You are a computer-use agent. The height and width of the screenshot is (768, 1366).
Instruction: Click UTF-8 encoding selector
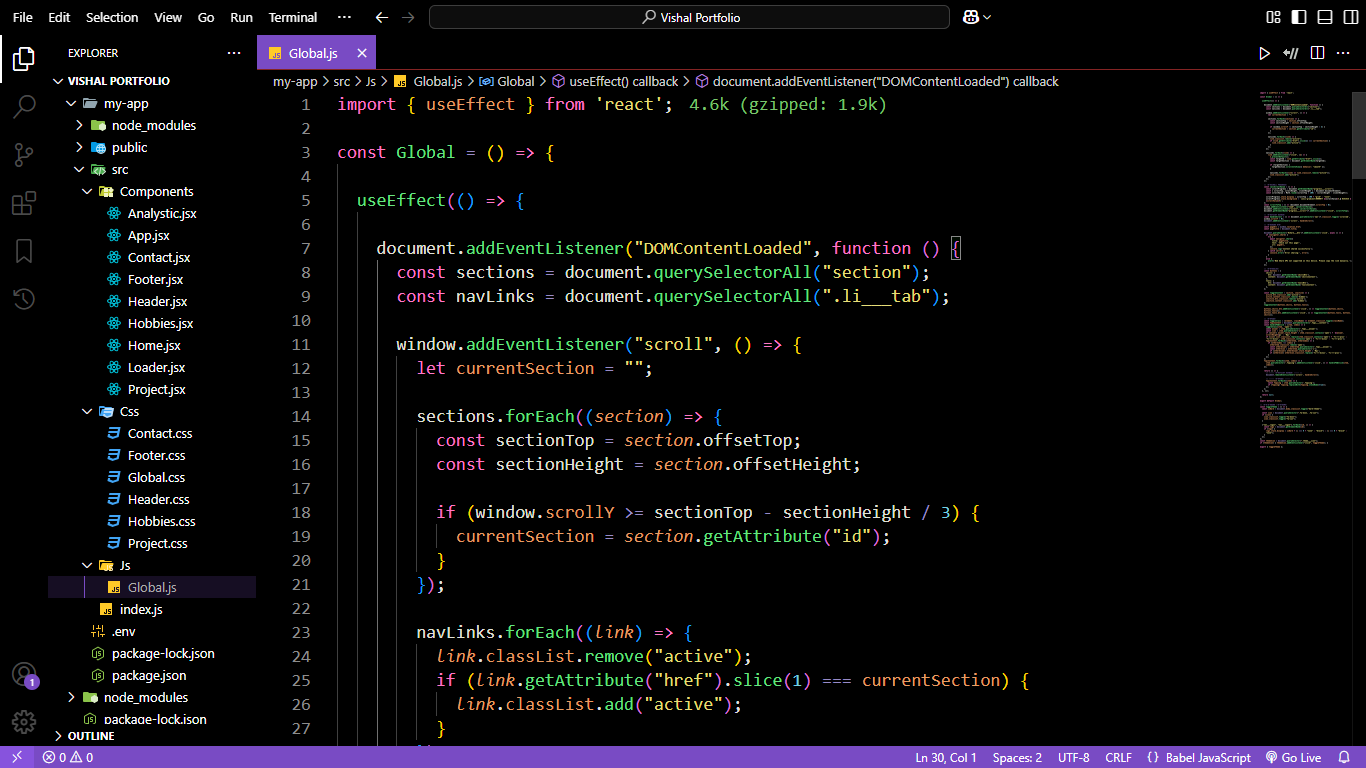(x=1073, y=757)
